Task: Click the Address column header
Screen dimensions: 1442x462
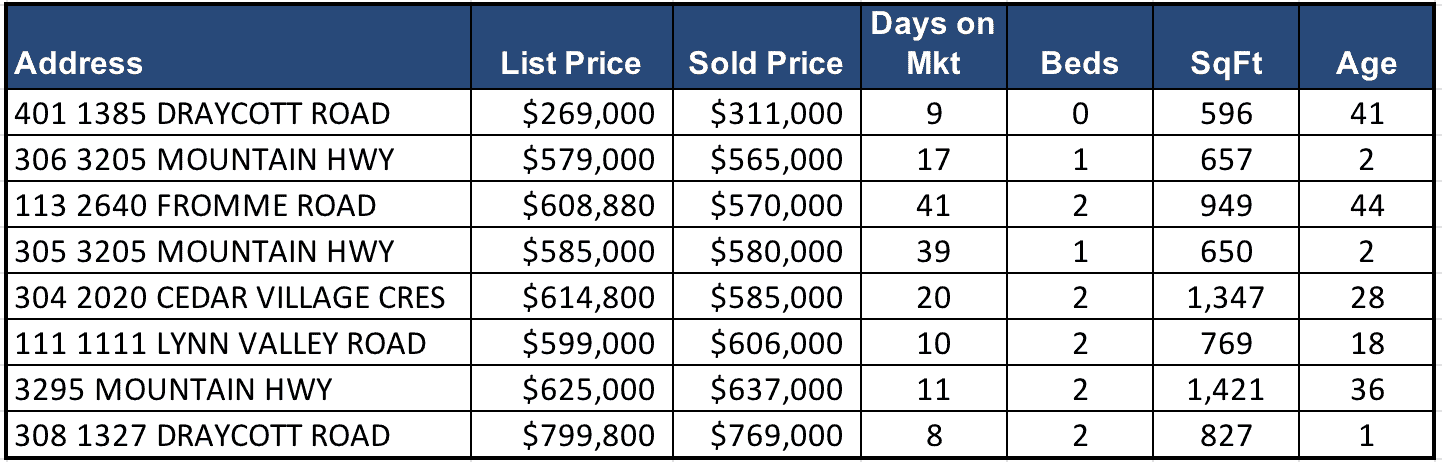Action: pyautogui.click(x=79, y=64)
